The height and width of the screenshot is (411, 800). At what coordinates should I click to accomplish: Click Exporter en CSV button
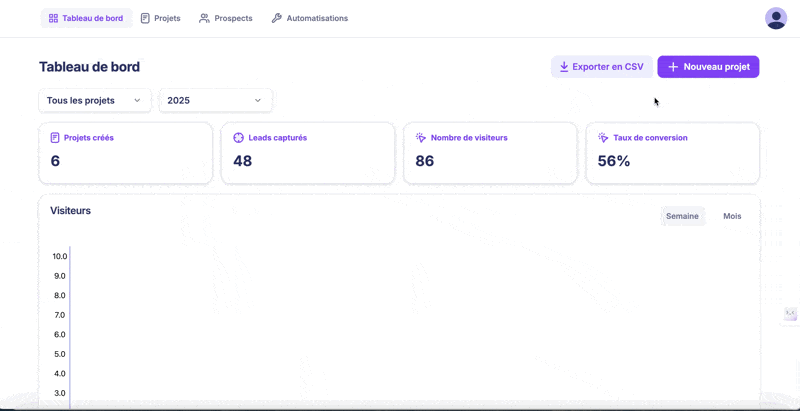click(x=602, y=67)
